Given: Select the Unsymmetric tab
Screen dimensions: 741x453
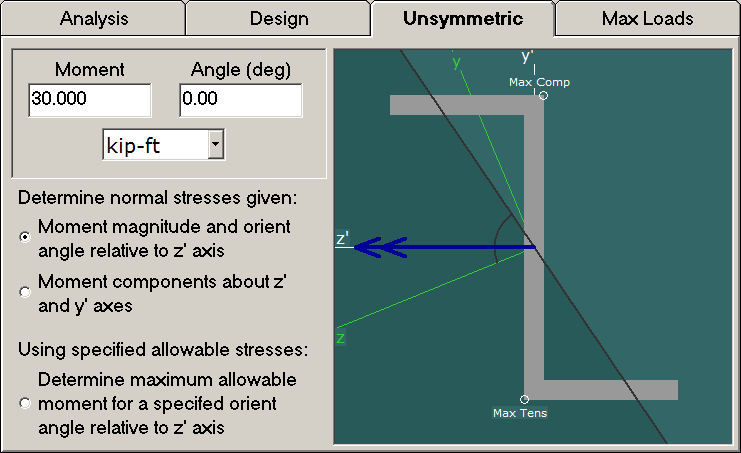Looking at the screenshot, I should click(462, 18).
